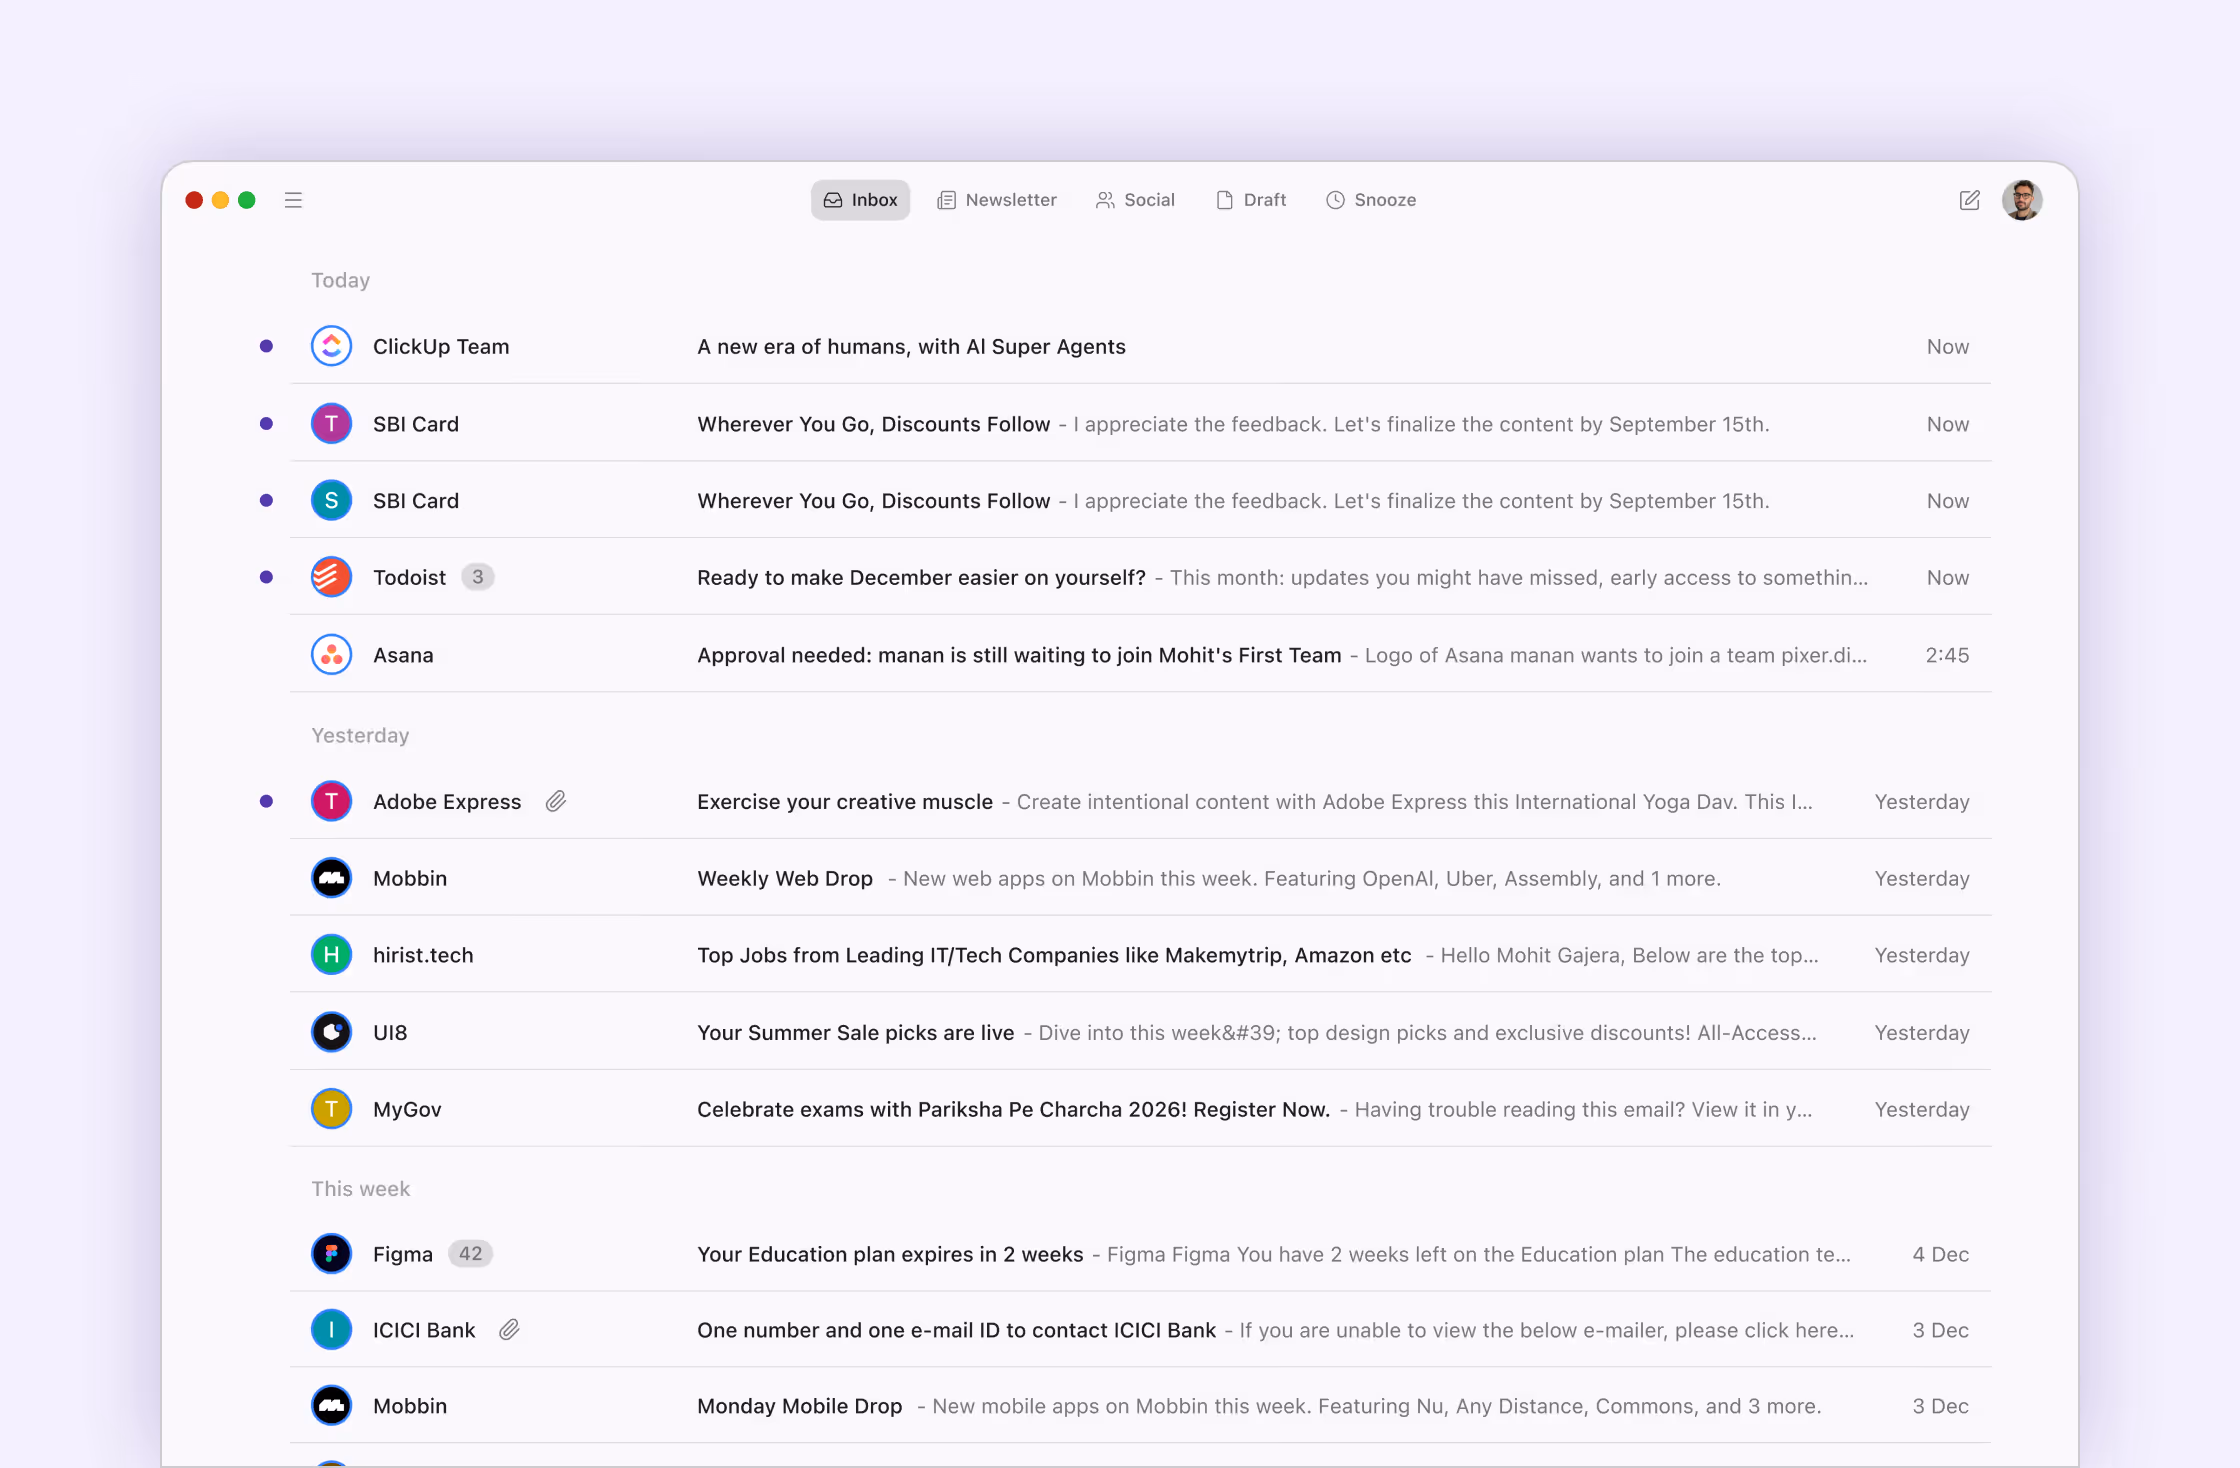Viewport: 2240px width, 1468px height.
Task: Open 'A new era of humans' email
Action: (x=911, y=346)
